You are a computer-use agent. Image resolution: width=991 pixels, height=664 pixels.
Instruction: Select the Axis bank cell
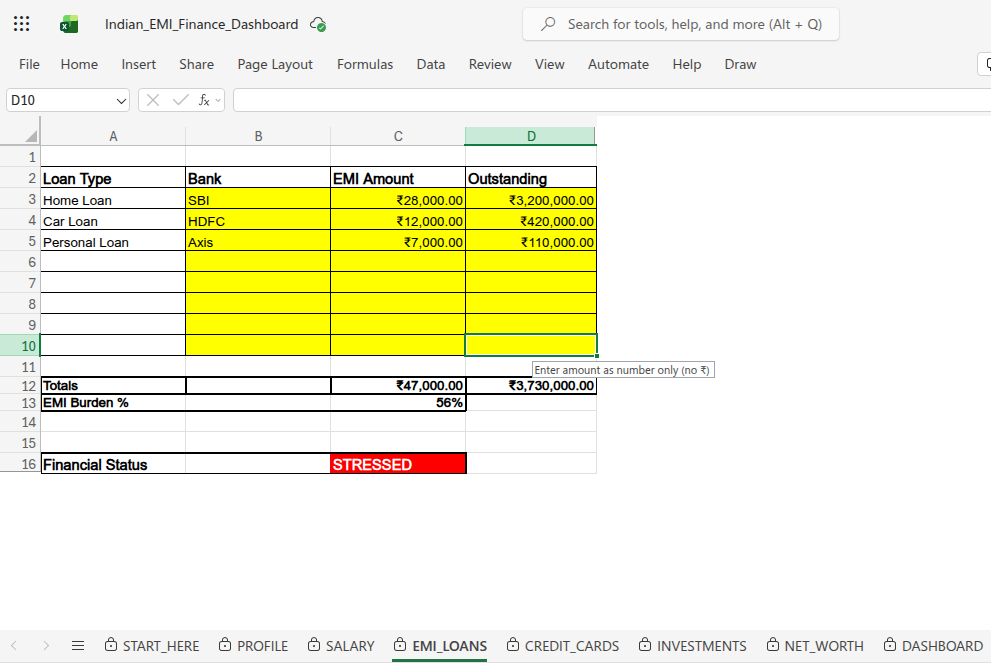tap(258, 241)
